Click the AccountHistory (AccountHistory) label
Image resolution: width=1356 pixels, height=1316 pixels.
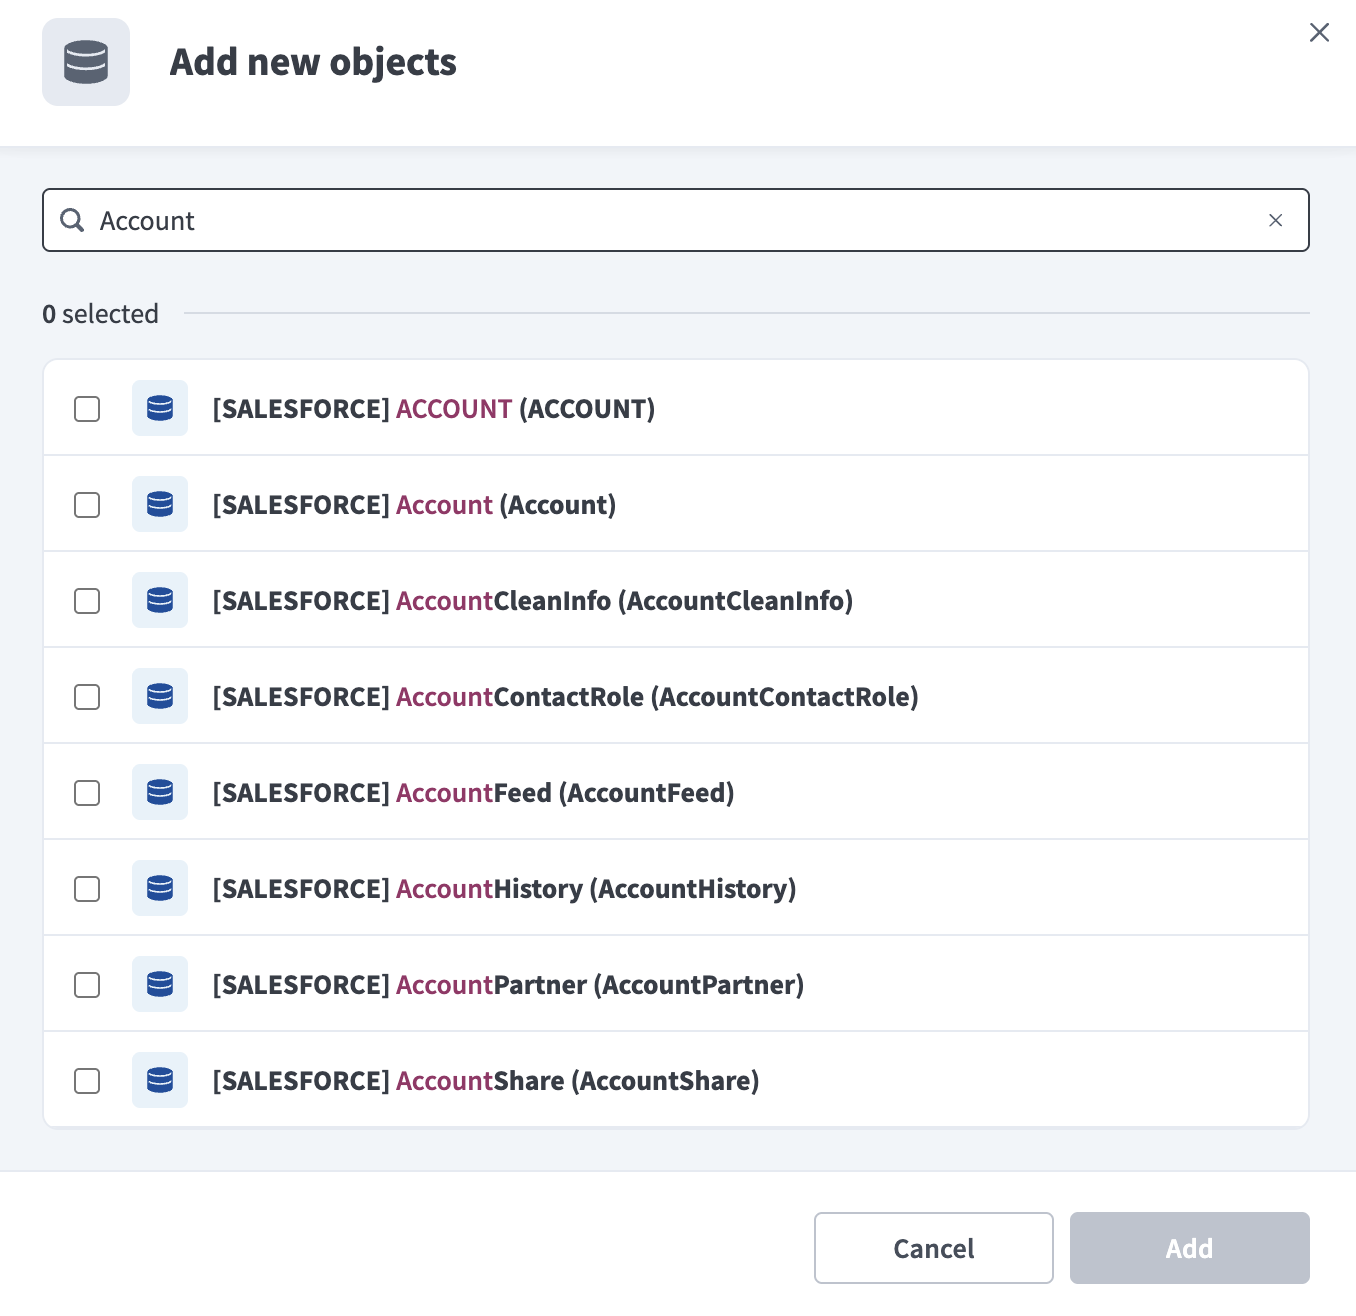coord(505,889)
